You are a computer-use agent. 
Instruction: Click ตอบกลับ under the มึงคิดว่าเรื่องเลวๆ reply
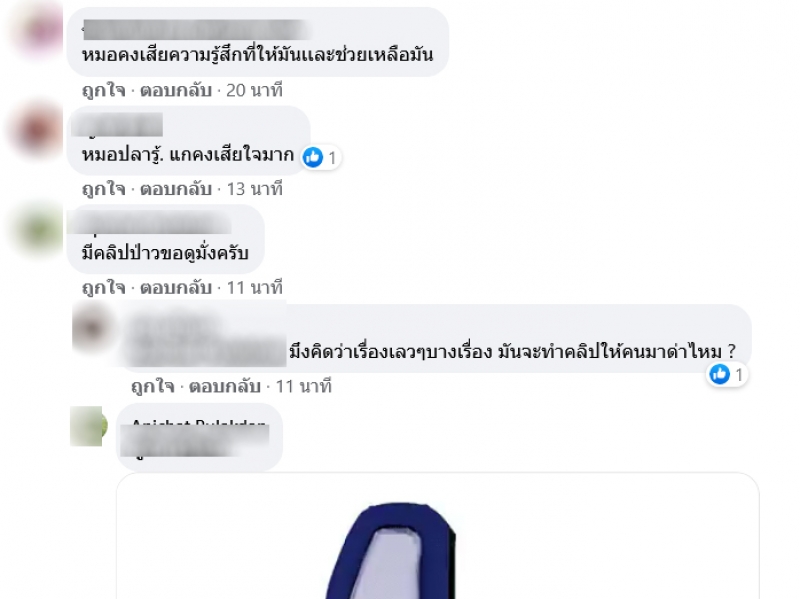click(x=225, y=387)
